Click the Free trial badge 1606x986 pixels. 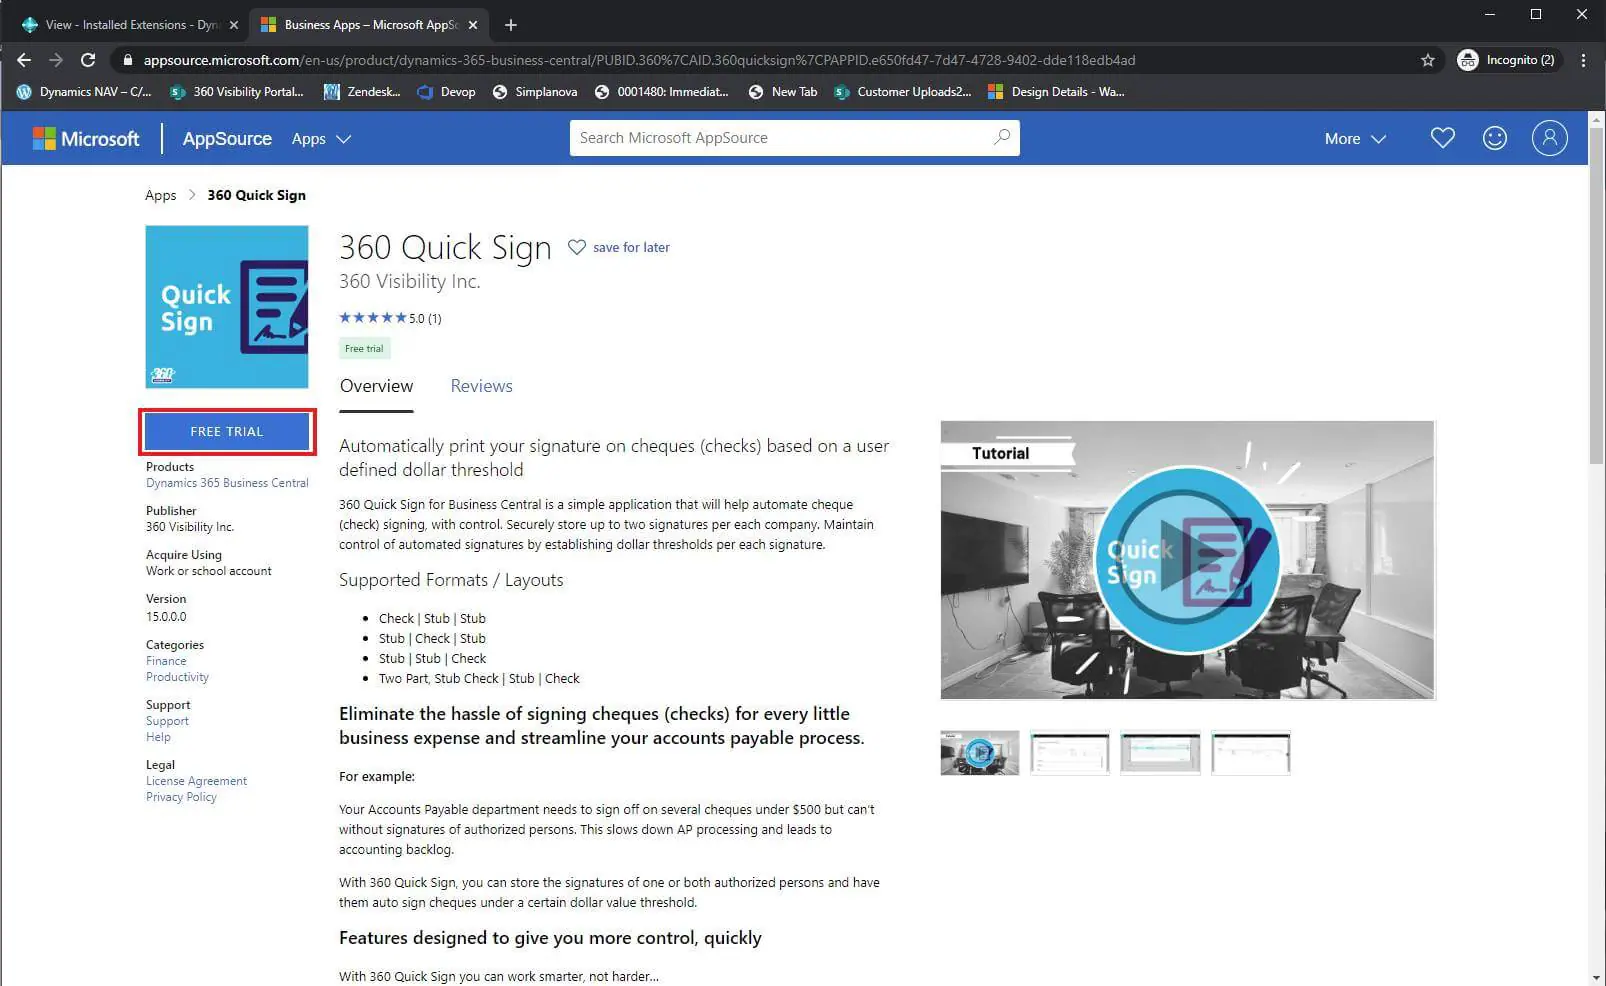click(x=364, y=349)
